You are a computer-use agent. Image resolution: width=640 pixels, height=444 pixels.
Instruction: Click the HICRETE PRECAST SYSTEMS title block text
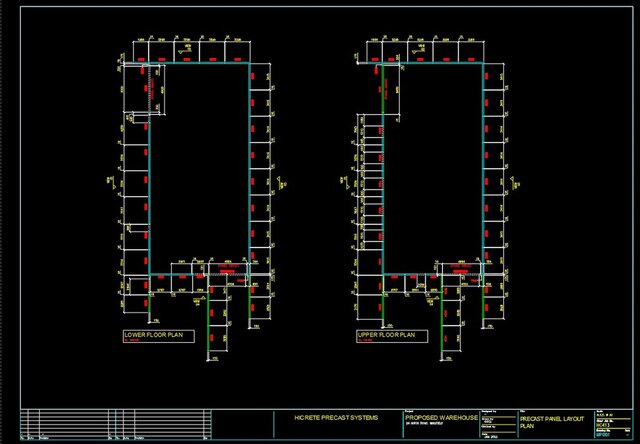coord(337,416)
